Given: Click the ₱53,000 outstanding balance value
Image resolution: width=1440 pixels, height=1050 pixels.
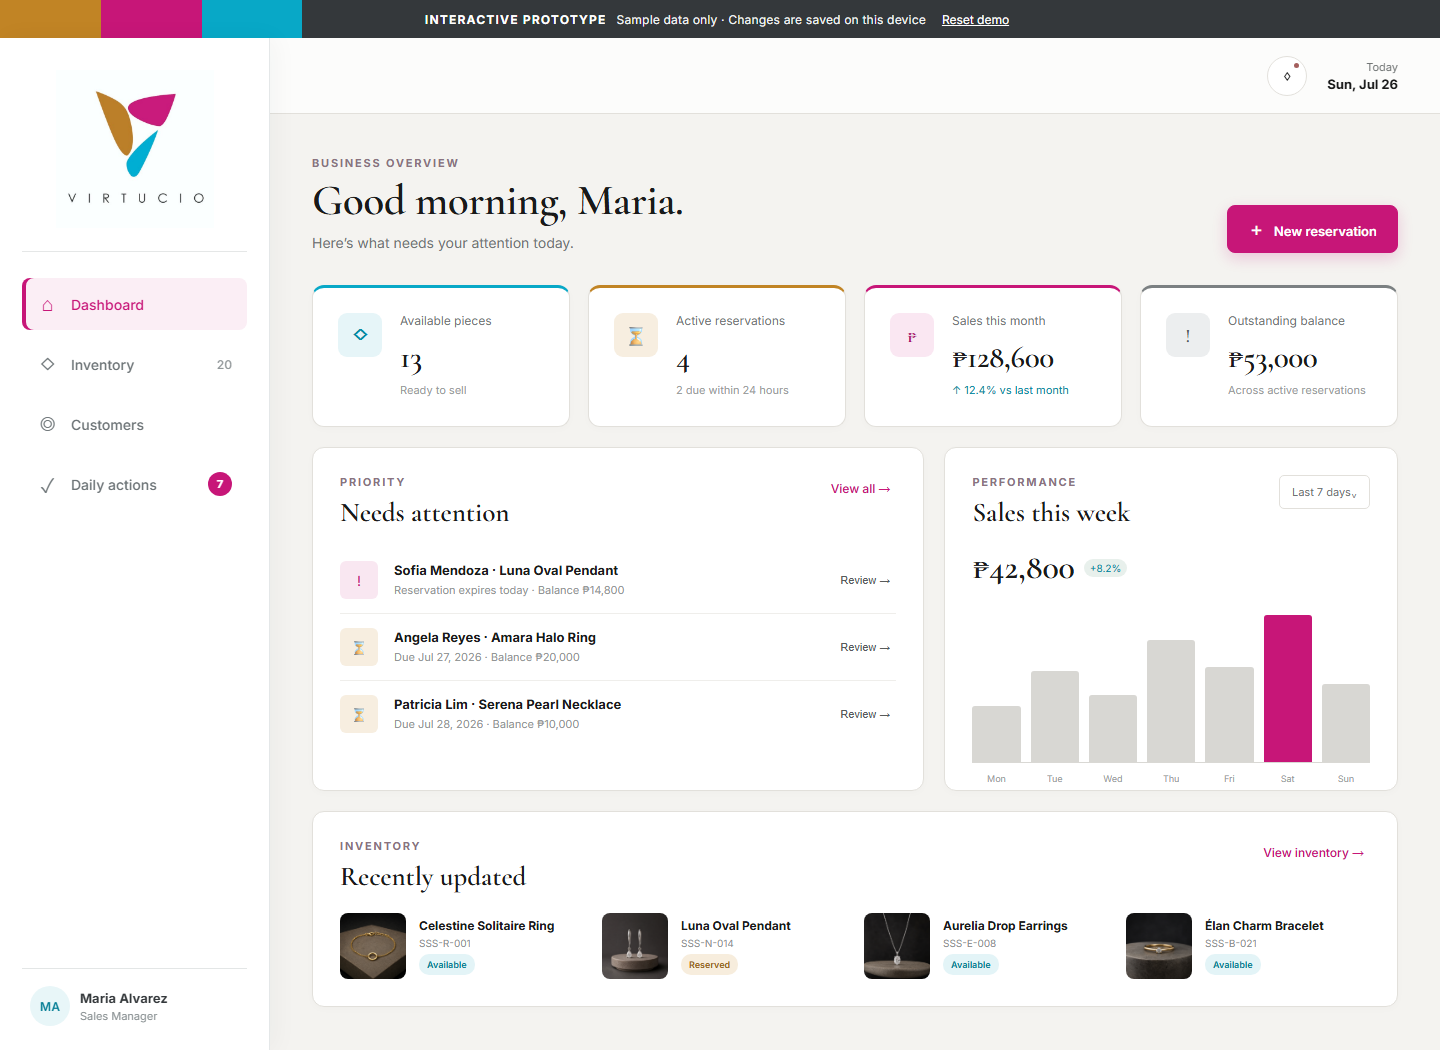Looking at the screenshot, I should tap(1272, 360).
